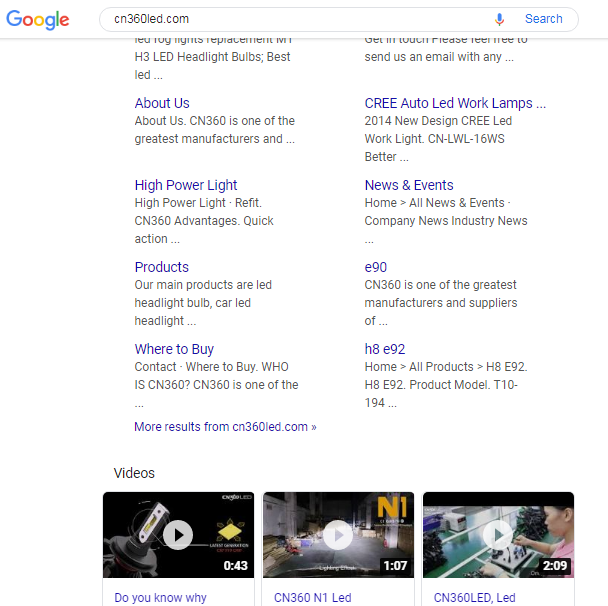Click 'Our main products are led' snippet
The image size is (608, 606).
tap(203, 285)
